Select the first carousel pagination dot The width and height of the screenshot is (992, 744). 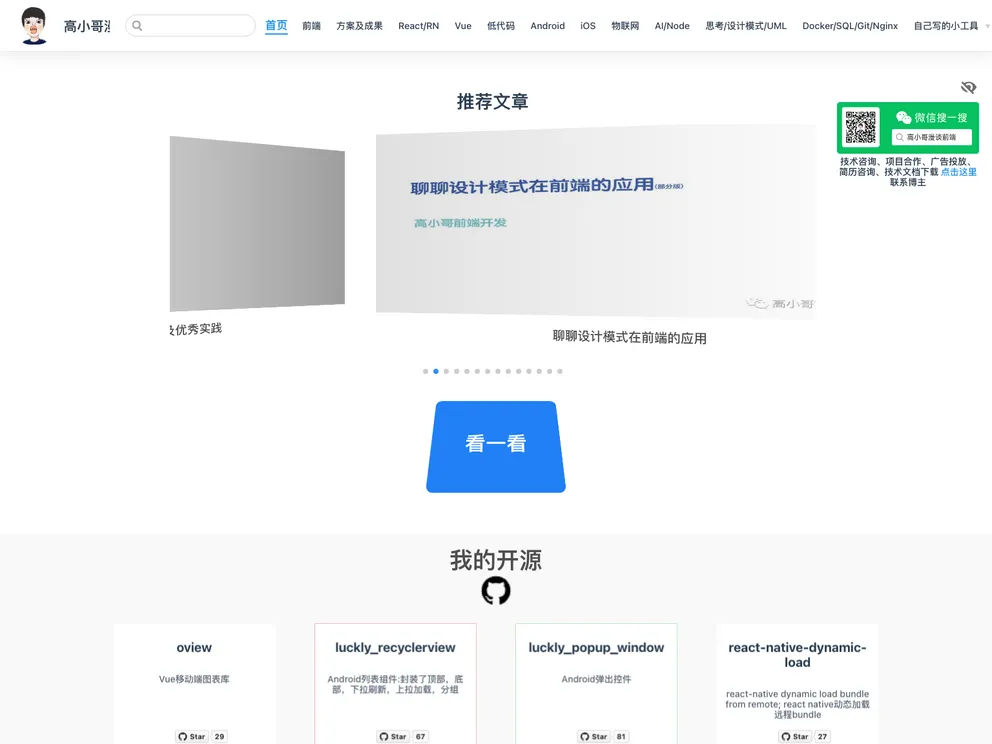click(x=425, y=371)
